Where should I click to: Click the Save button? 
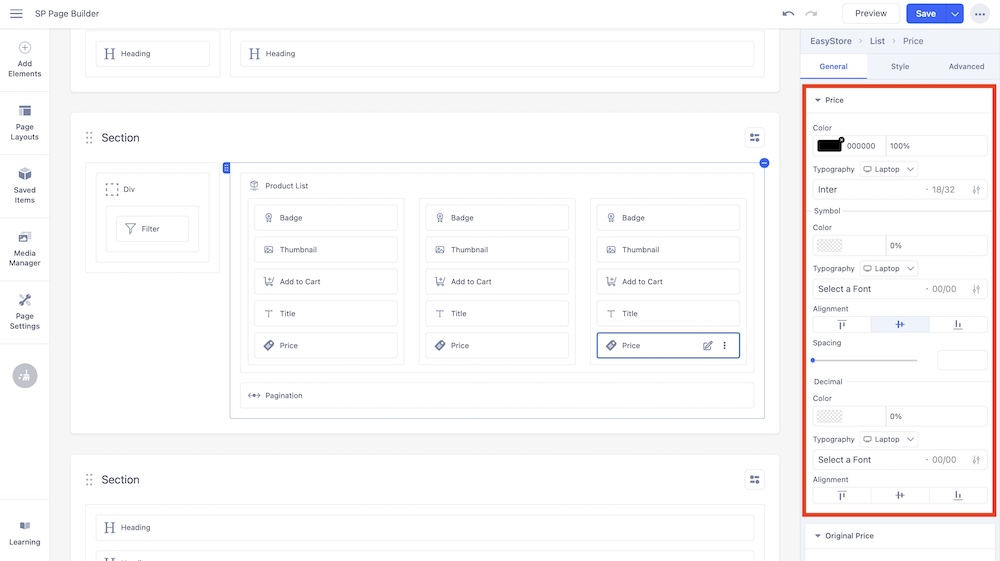pyautogui.click(x=925, y=14)
